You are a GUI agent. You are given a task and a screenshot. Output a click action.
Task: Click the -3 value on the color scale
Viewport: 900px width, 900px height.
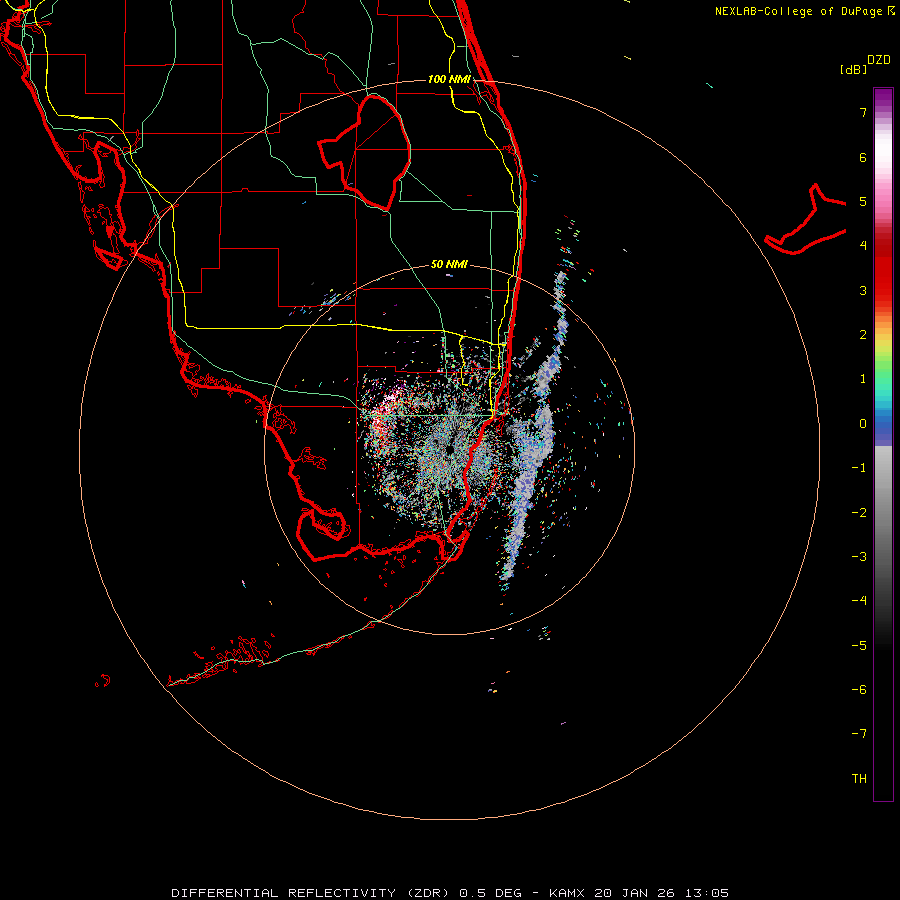[859, 557]
